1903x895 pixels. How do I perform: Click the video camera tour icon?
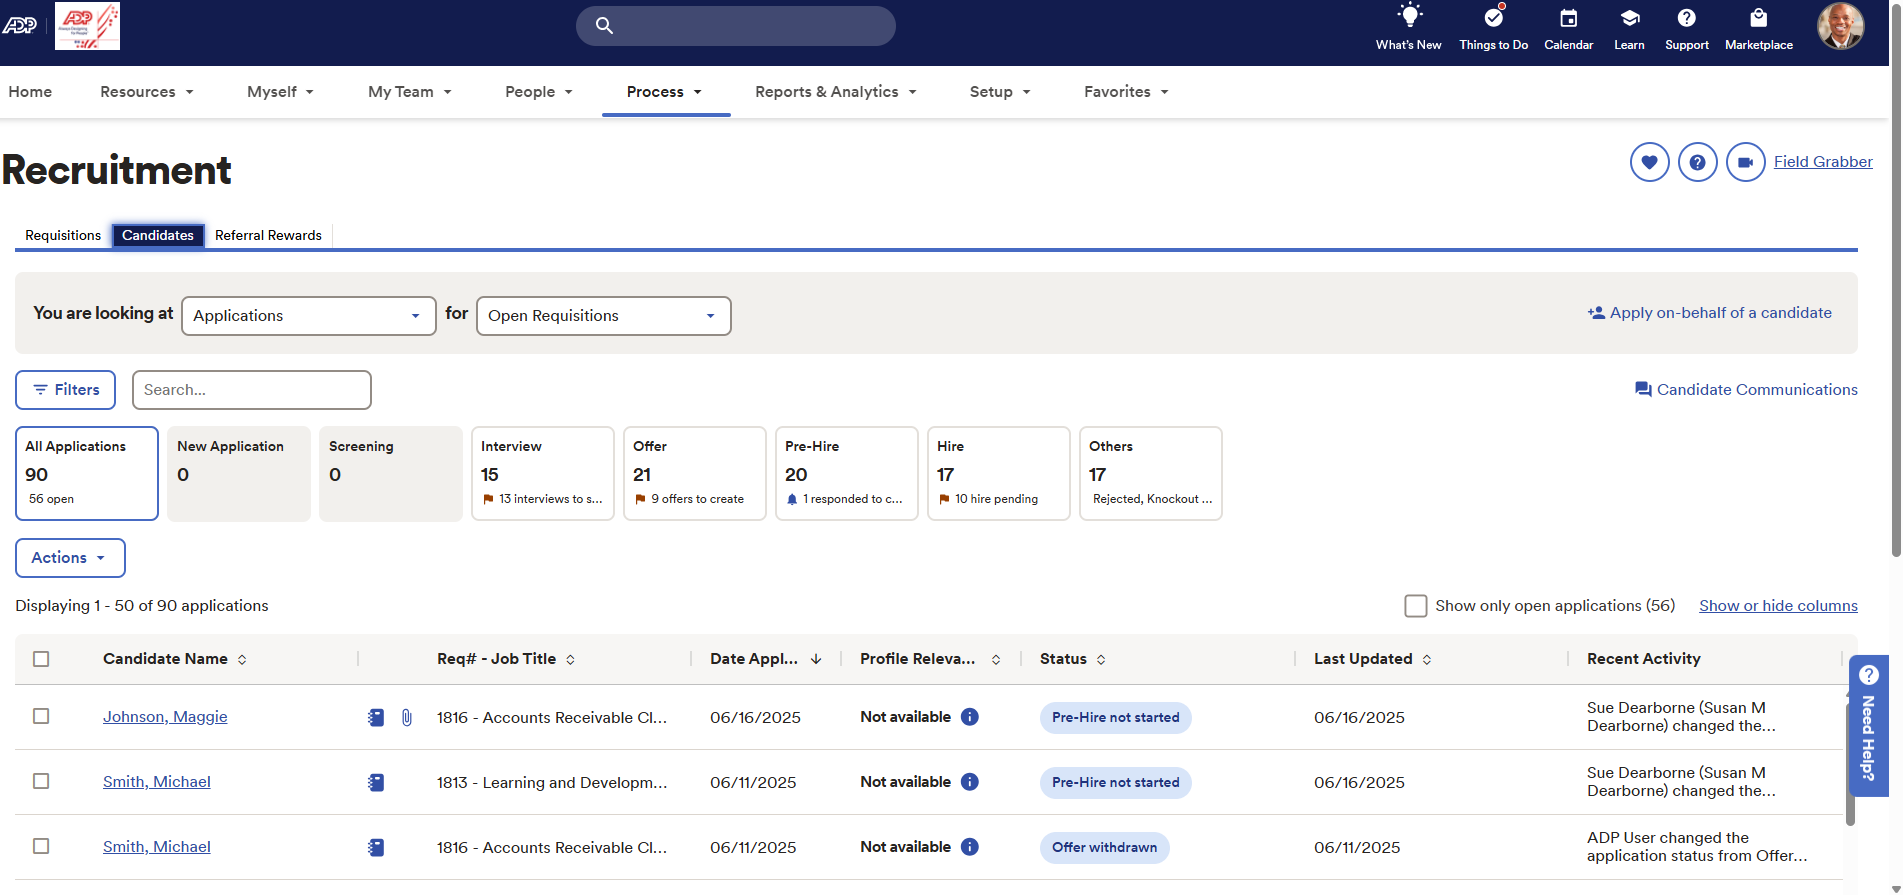pyautogui.click(x=1745, y=162)
